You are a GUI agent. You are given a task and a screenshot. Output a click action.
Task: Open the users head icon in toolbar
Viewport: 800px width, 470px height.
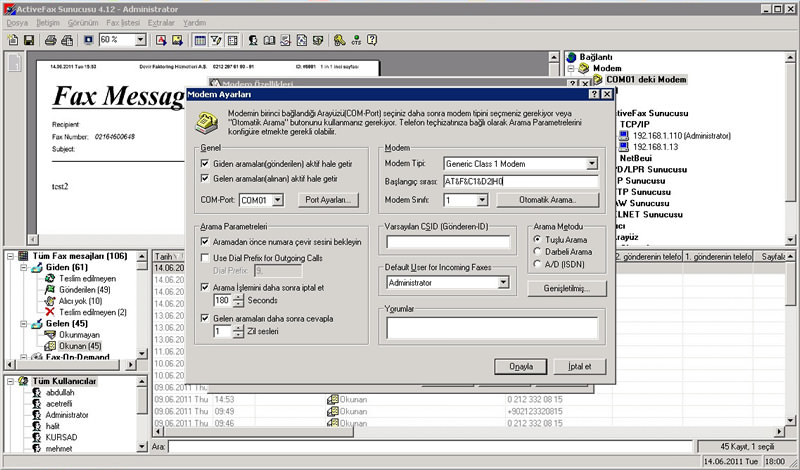coord(253,40)
